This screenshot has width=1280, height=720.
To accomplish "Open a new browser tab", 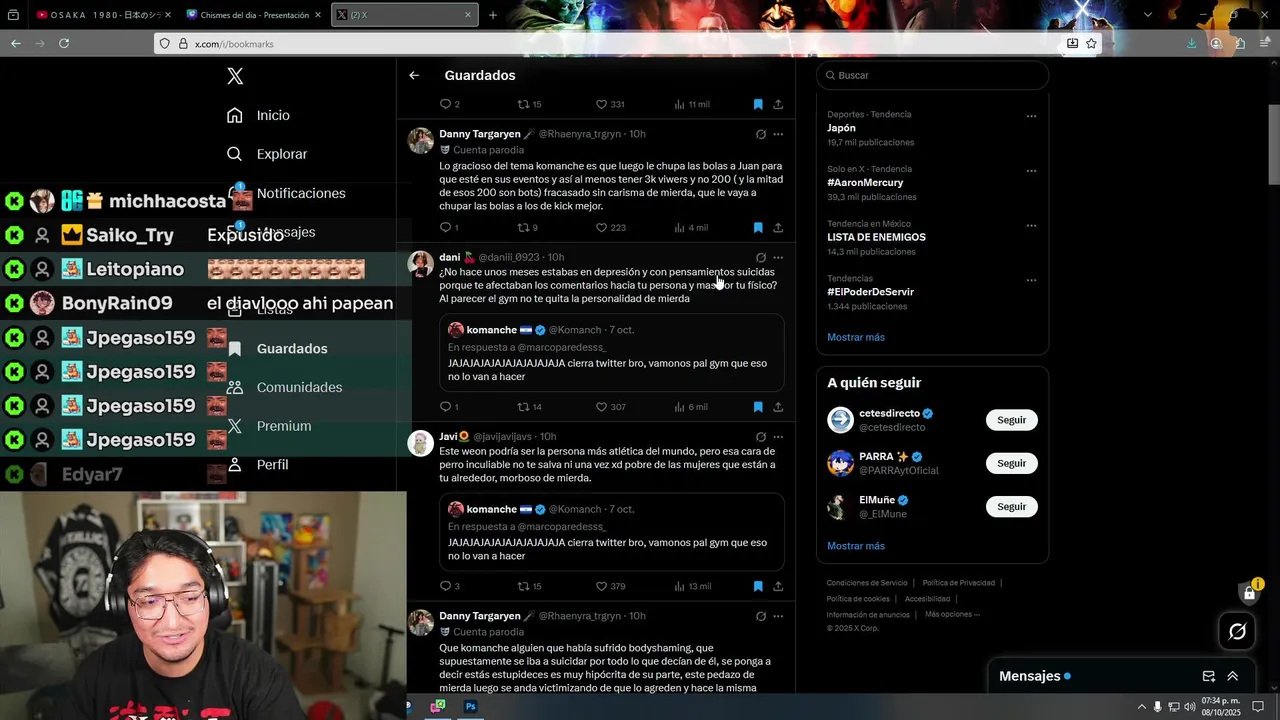I will pos(493,15).
